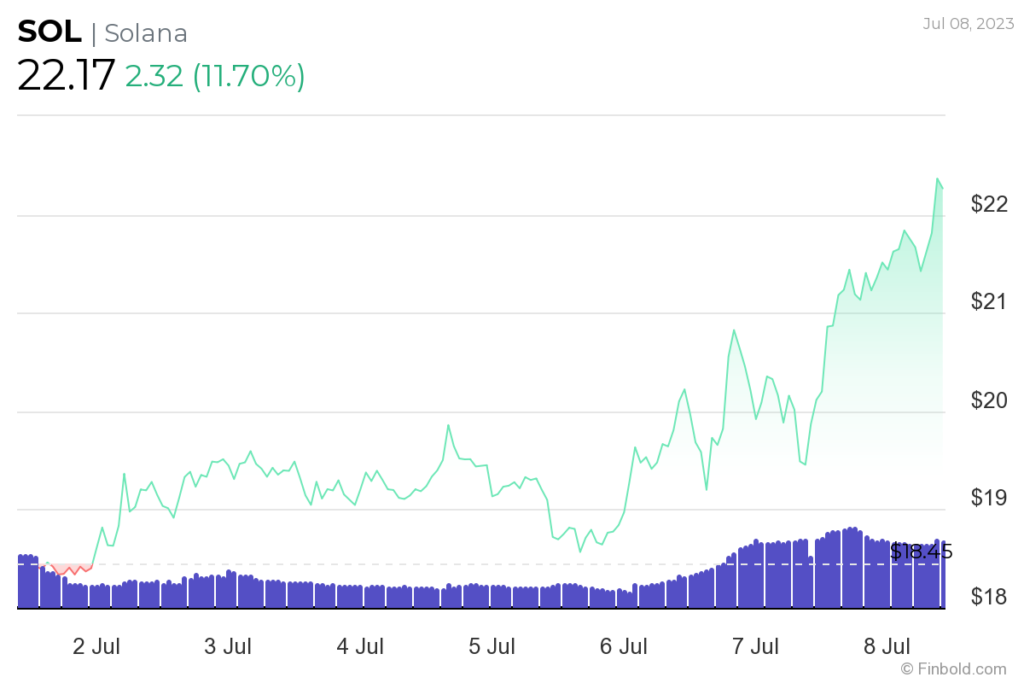Click the peak of the price line
Image resolution: width=1024 pixels, height=683 pixels.
938,180
